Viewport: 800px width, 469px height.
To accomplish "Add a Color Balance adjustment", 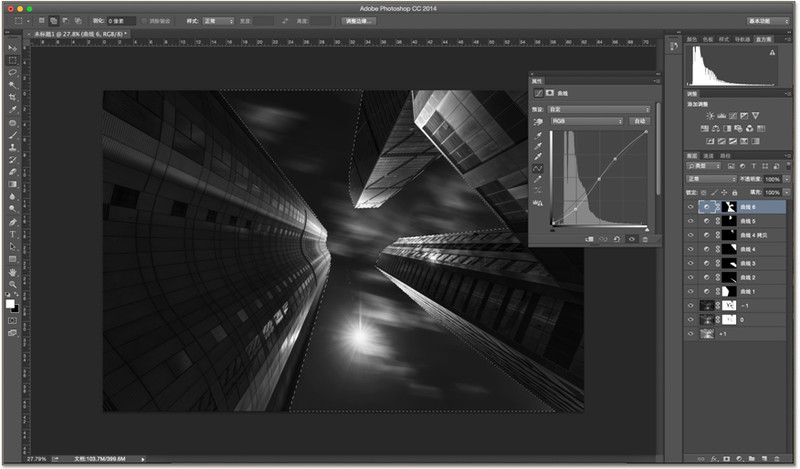I will [x=716, y=129].
